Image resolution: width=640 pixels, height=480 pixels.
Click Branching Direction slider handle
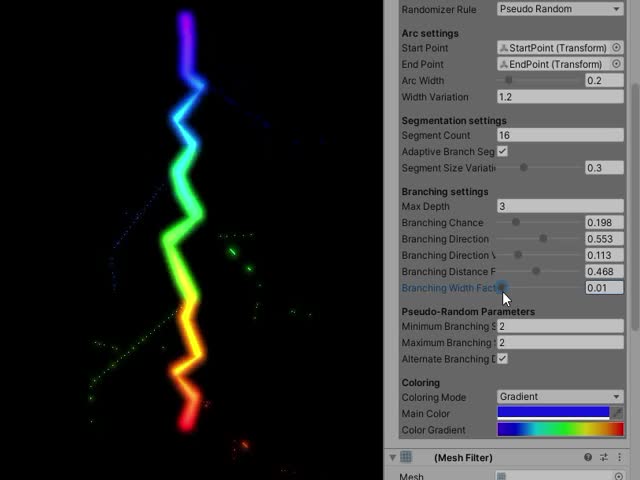pos(543,238)
